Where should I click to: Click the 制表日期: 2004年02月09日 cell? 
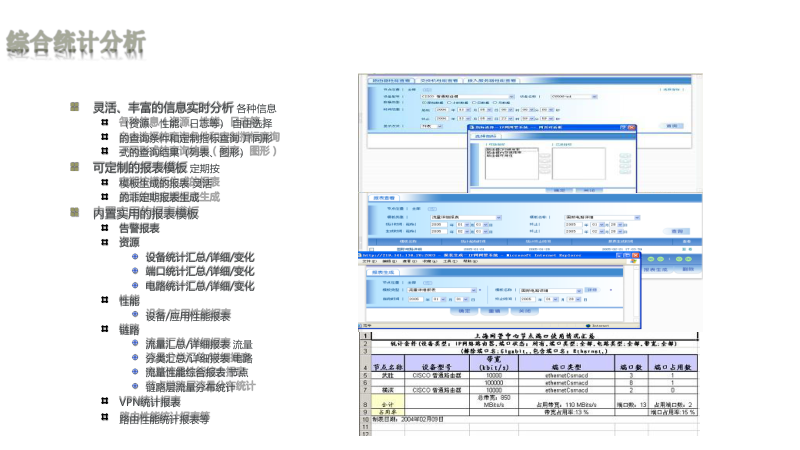pyautogui.click(x=408, y=419)
